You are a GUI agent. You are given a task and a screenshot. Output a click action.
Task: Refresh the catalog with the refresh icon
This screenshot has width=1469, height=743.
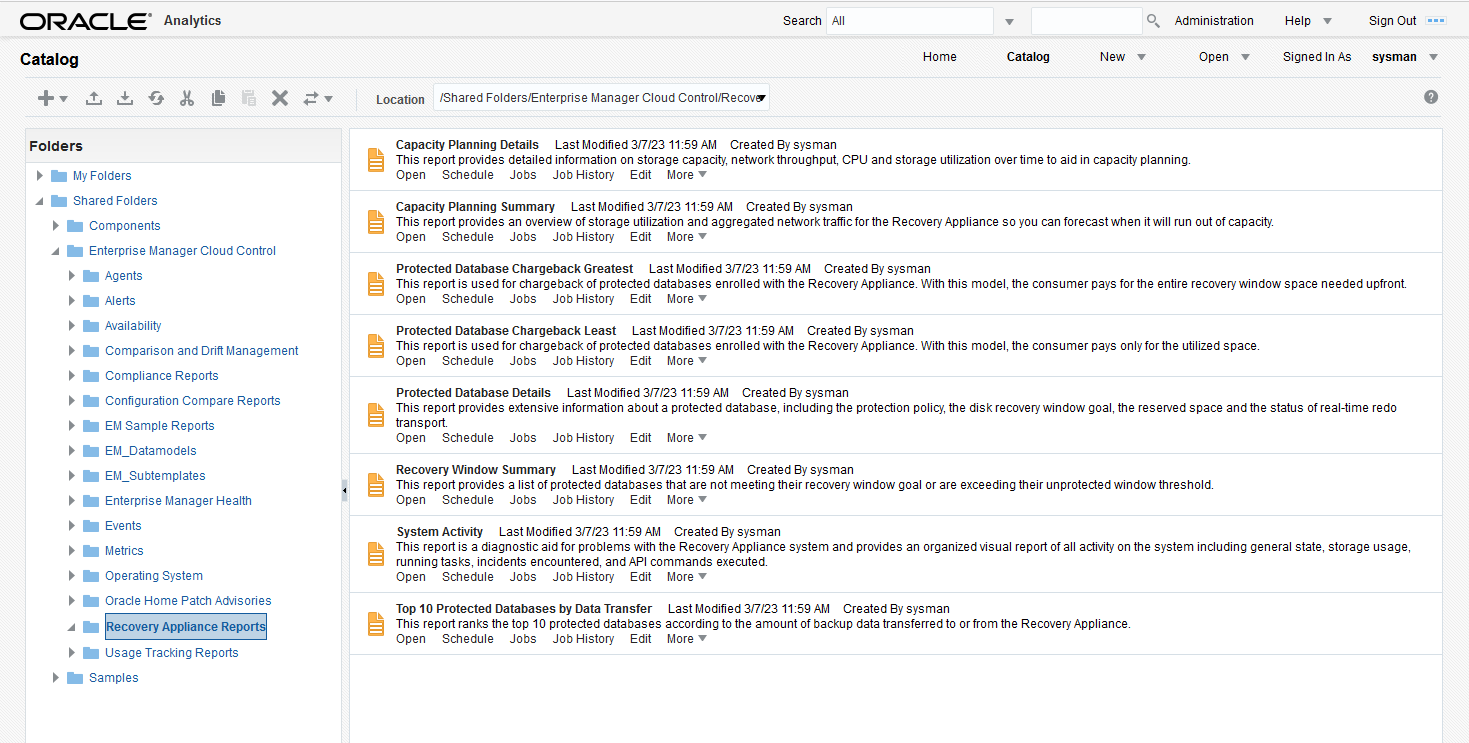click(x=156, y=98)
